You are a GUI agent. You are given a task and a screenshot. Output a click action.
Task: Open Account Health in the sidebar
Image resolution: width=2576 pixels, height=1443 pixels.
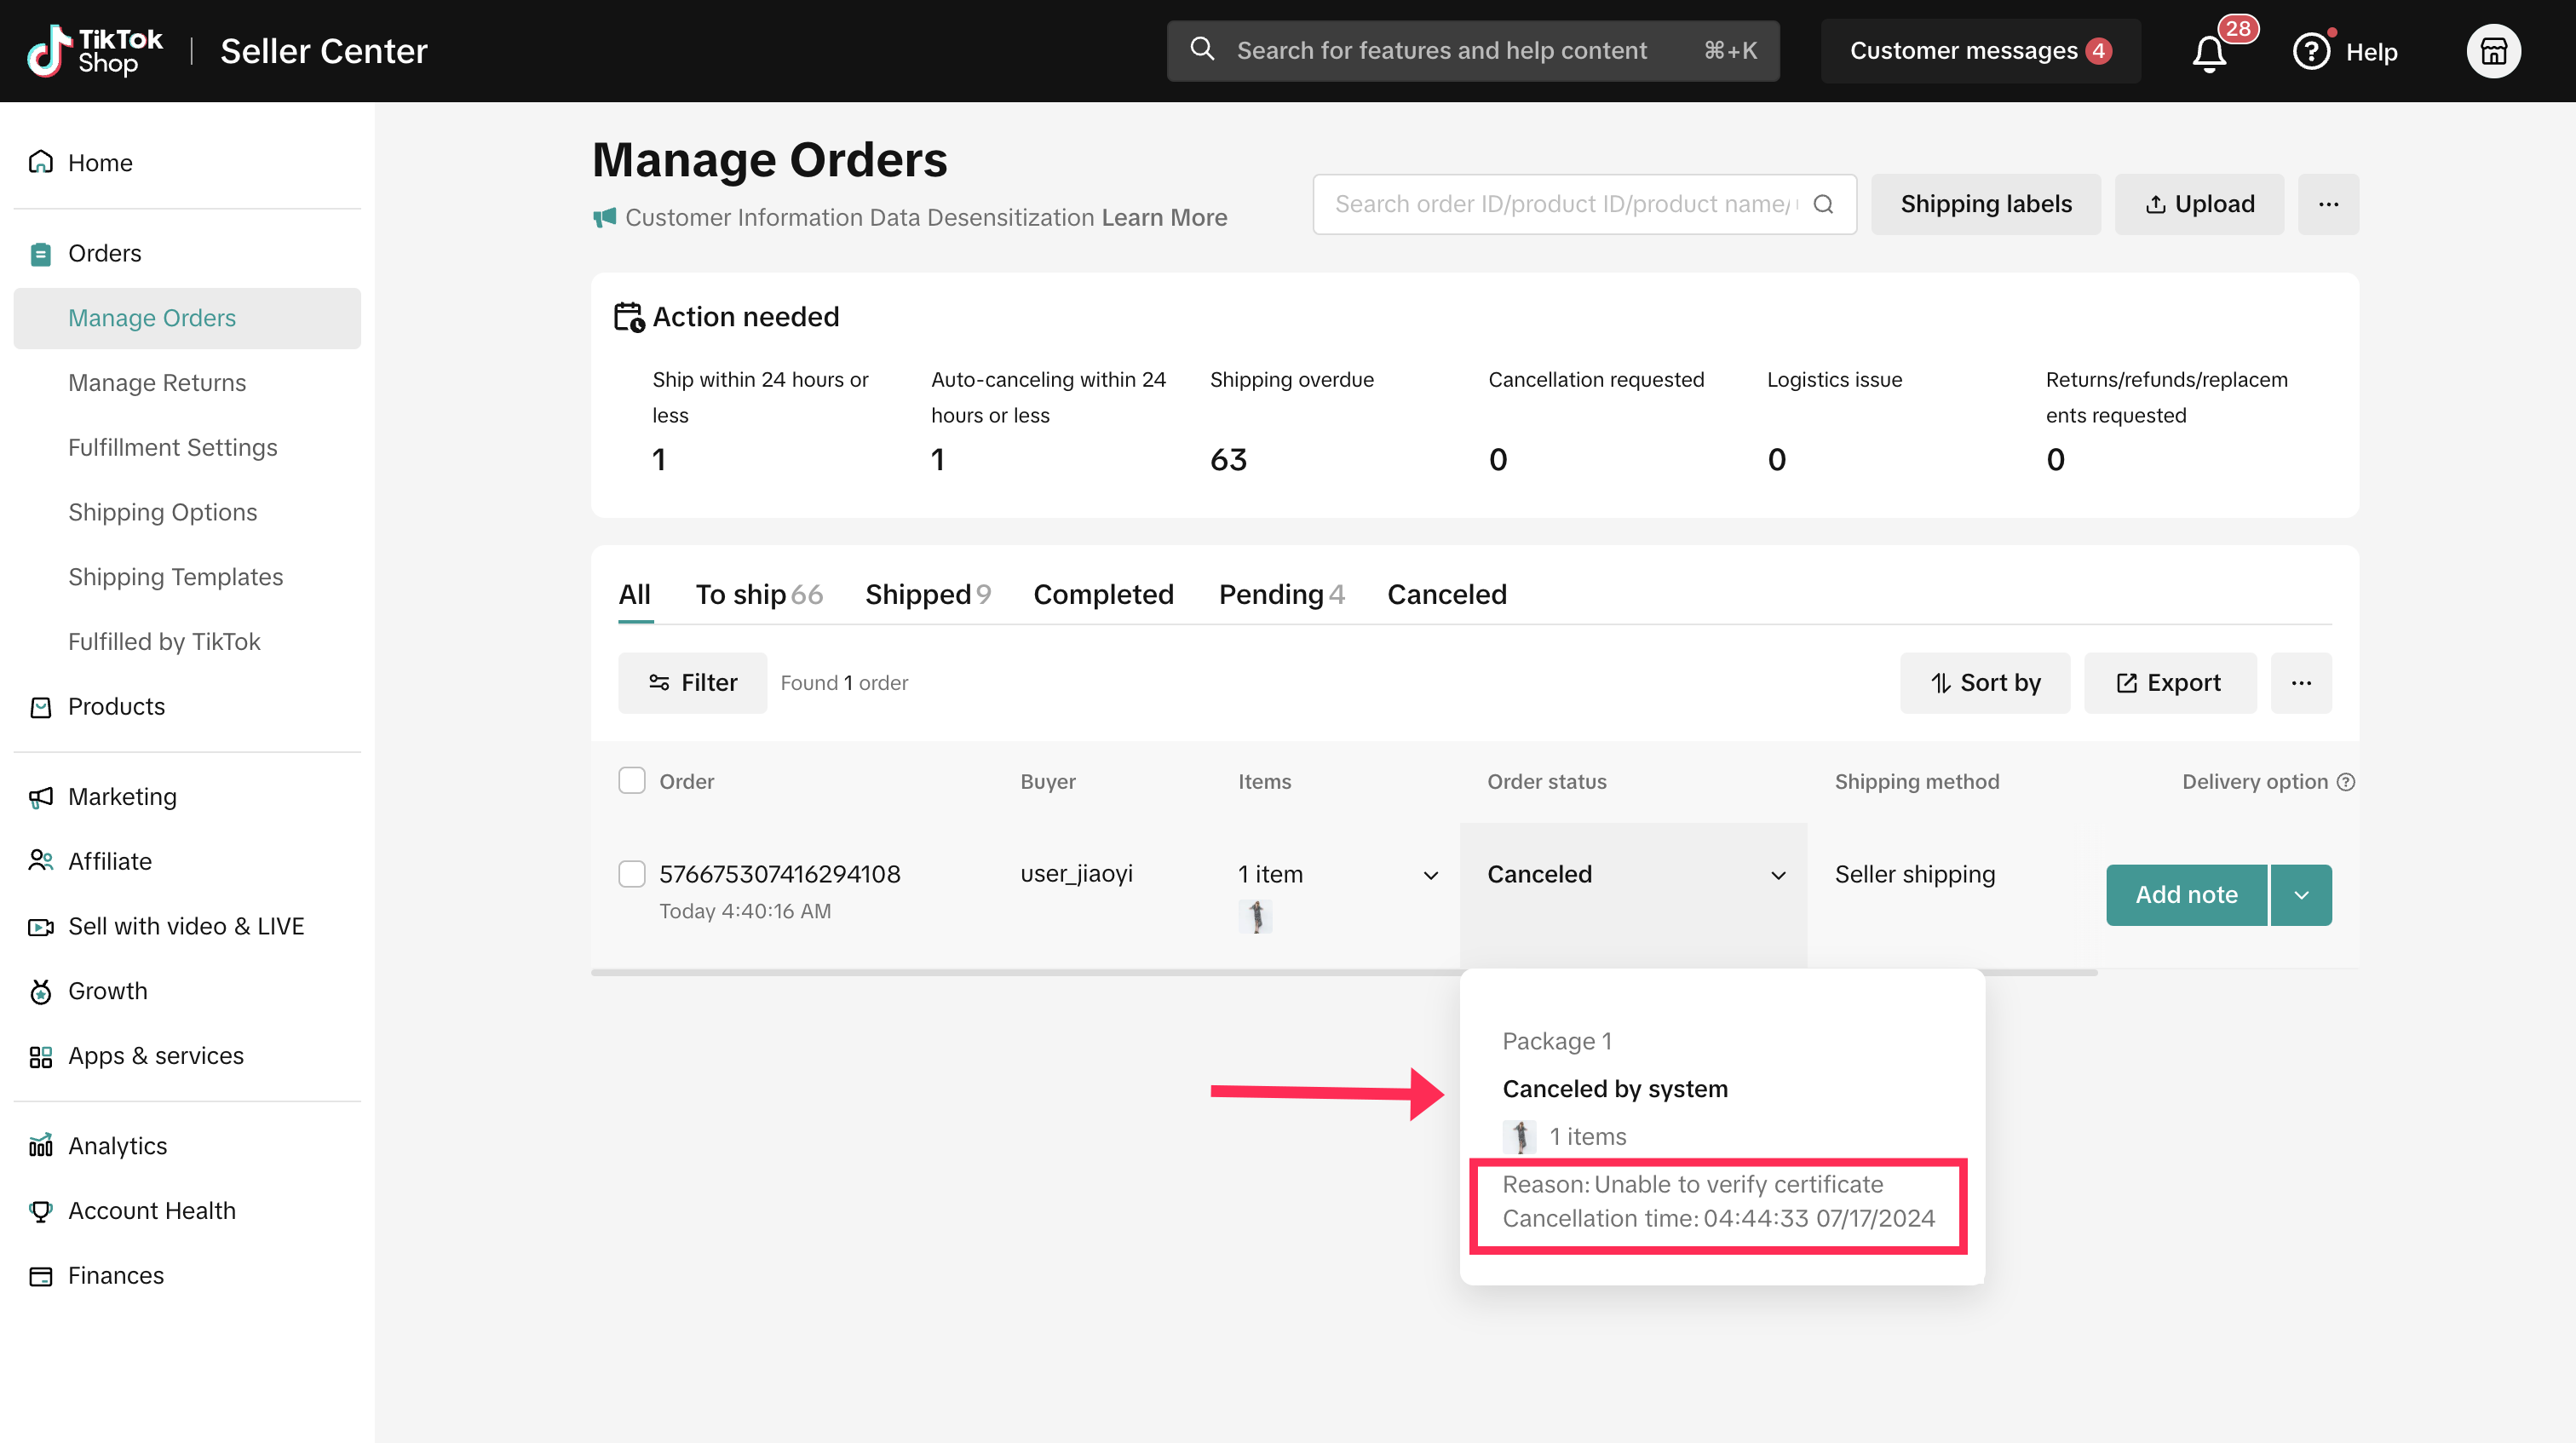152,1210
